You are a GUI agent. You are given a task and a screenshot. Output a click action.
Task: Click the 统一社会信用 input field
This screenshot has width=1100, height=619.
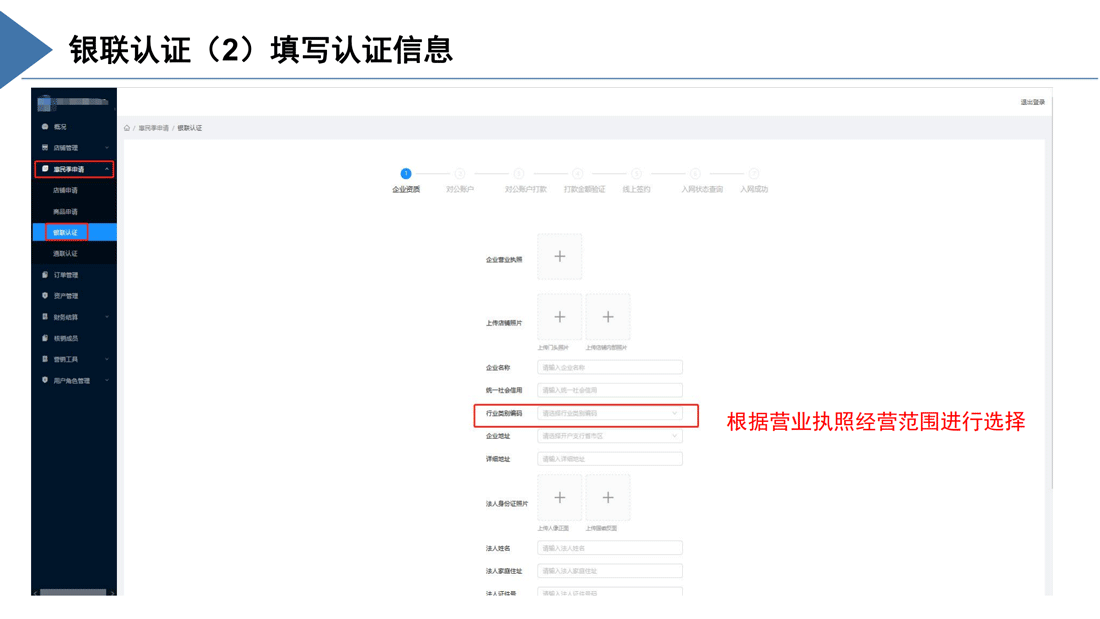[610, 390]
